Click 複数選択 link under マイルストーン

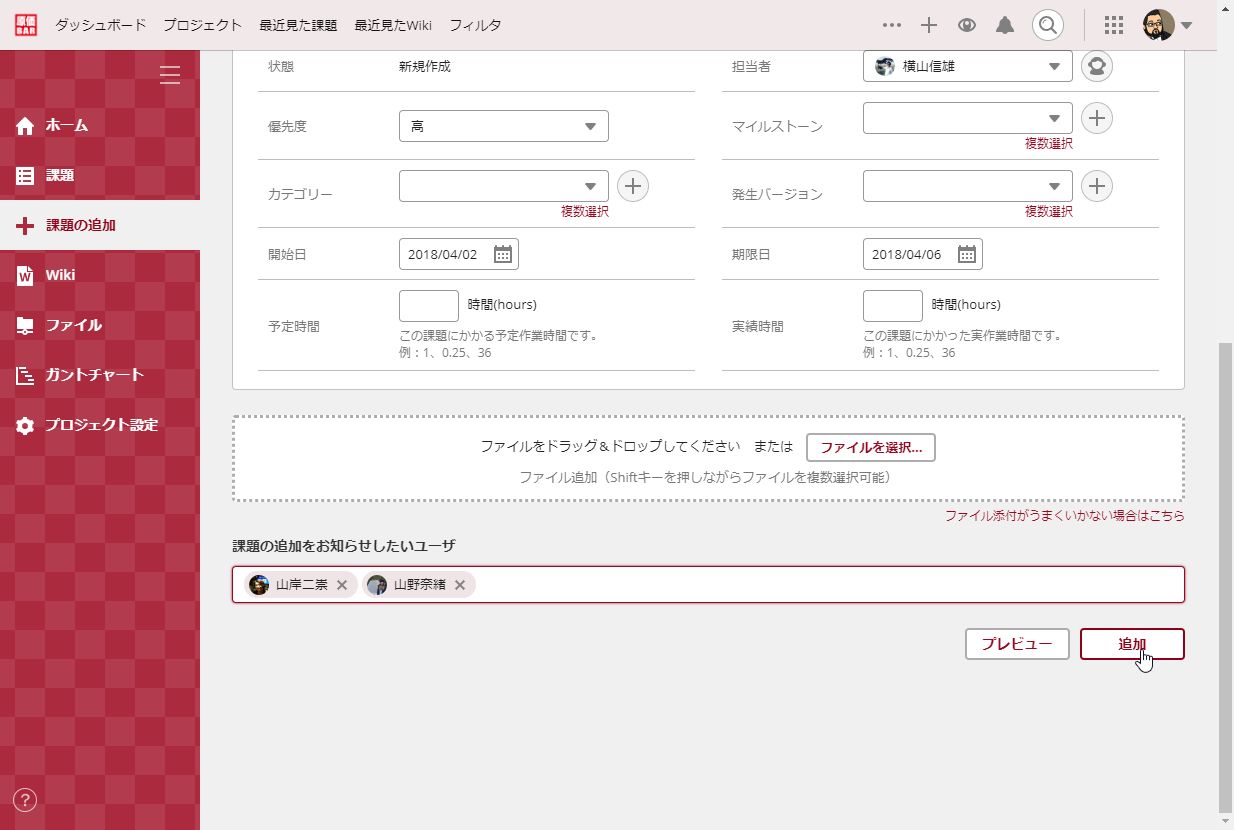coord(1049,144)
